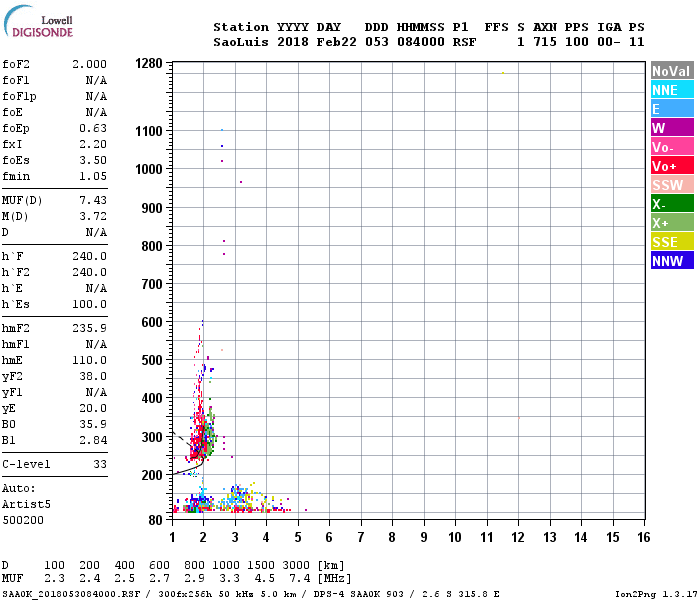Click the C-level value 33

100,464
